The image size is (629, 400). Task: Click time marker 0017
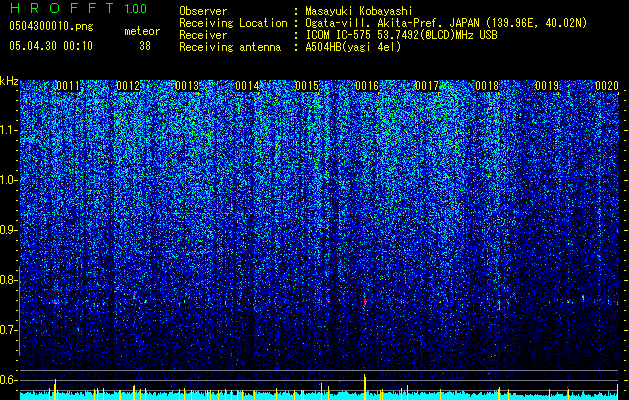[x=427, y=86]
